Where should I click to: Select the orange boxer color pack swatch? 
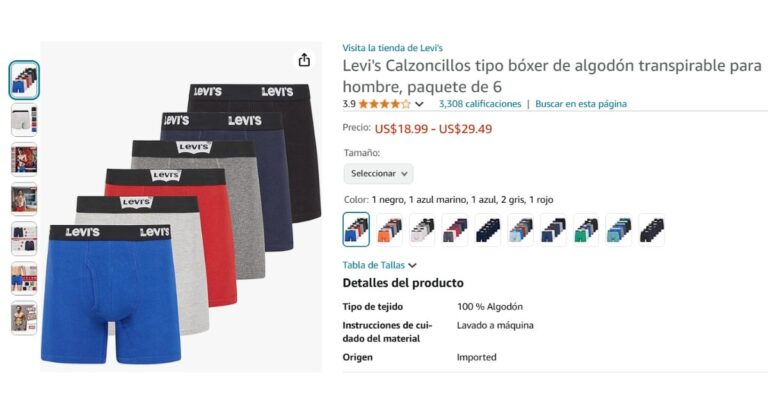tap(389, 230)
